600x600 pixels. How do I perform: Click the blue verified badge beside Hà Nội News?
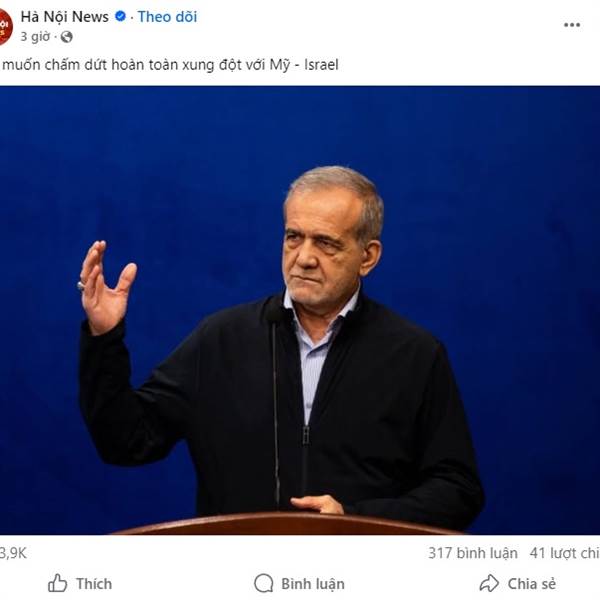(120, 16)
